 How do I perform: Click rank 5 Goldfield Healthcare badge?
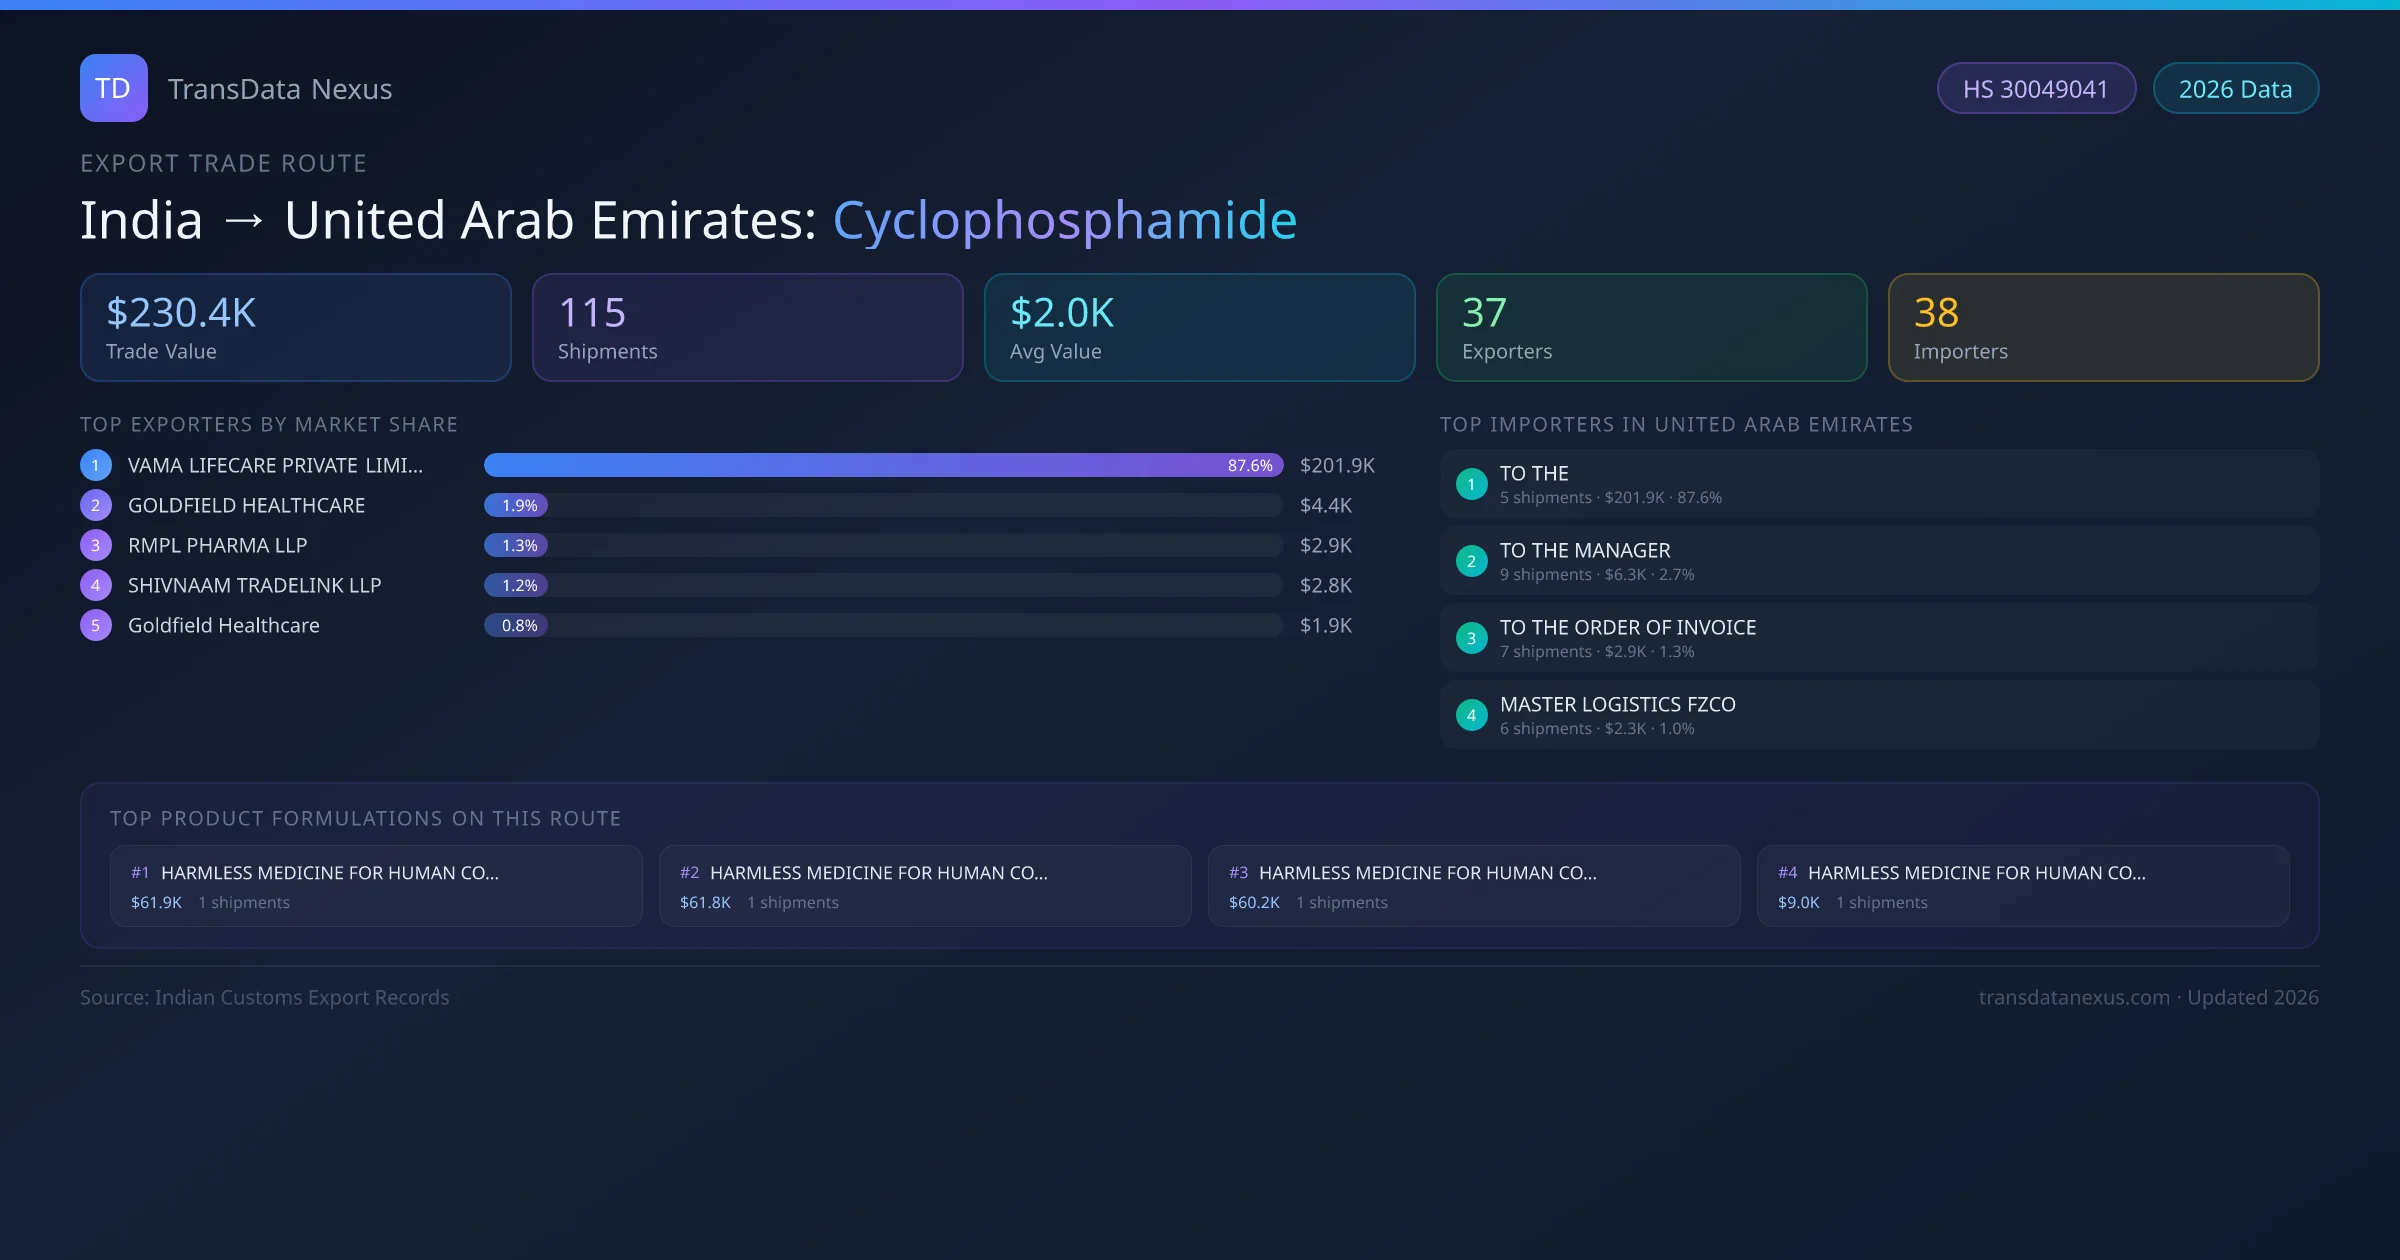96,625
